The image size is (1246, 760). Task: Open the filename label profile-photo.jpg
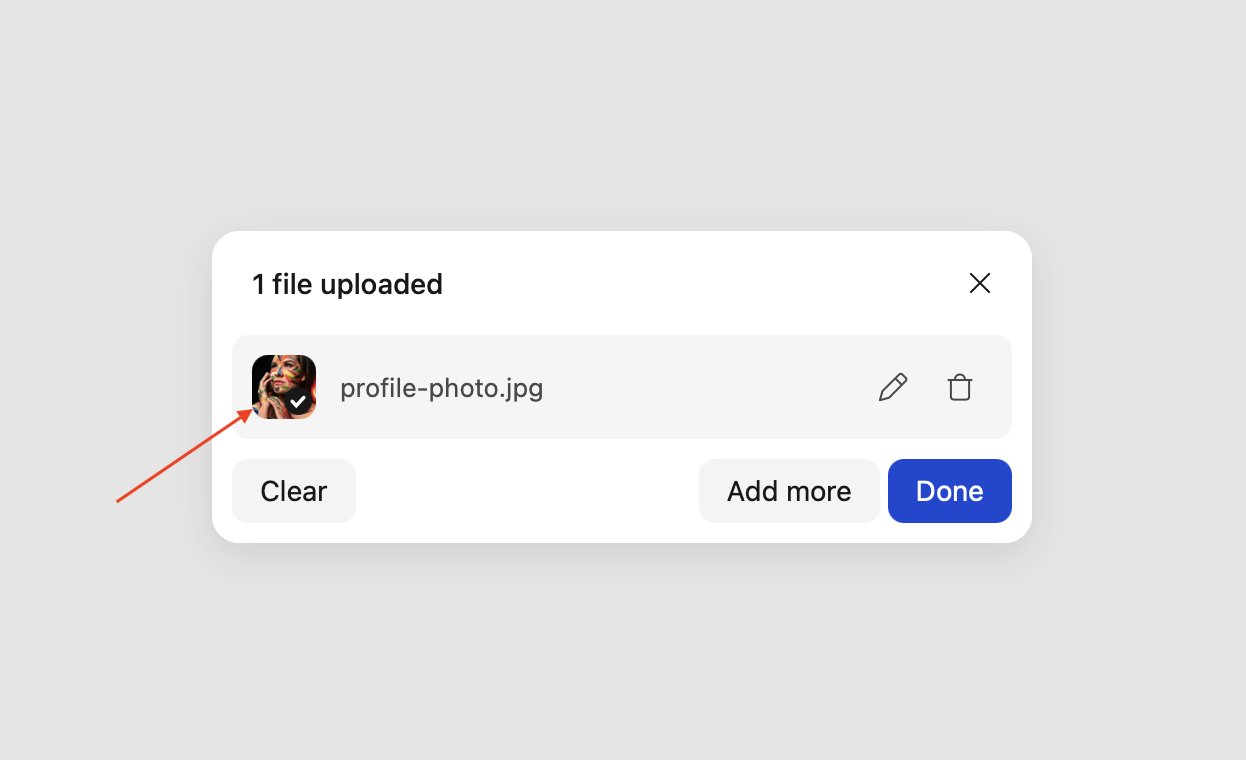(441, 388)
